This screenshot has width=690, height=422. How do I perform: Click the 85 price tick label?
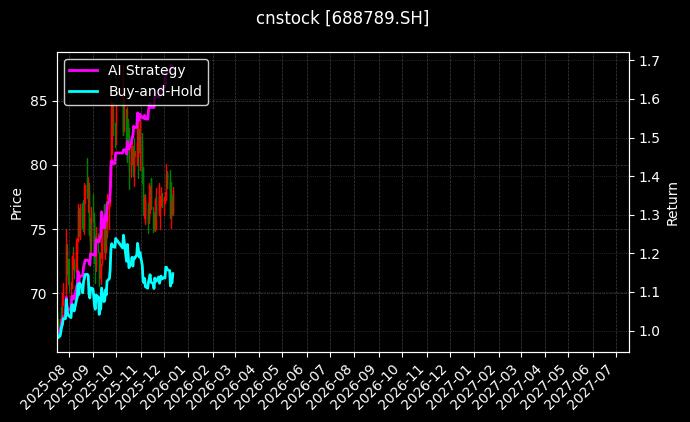coord(40,101)
